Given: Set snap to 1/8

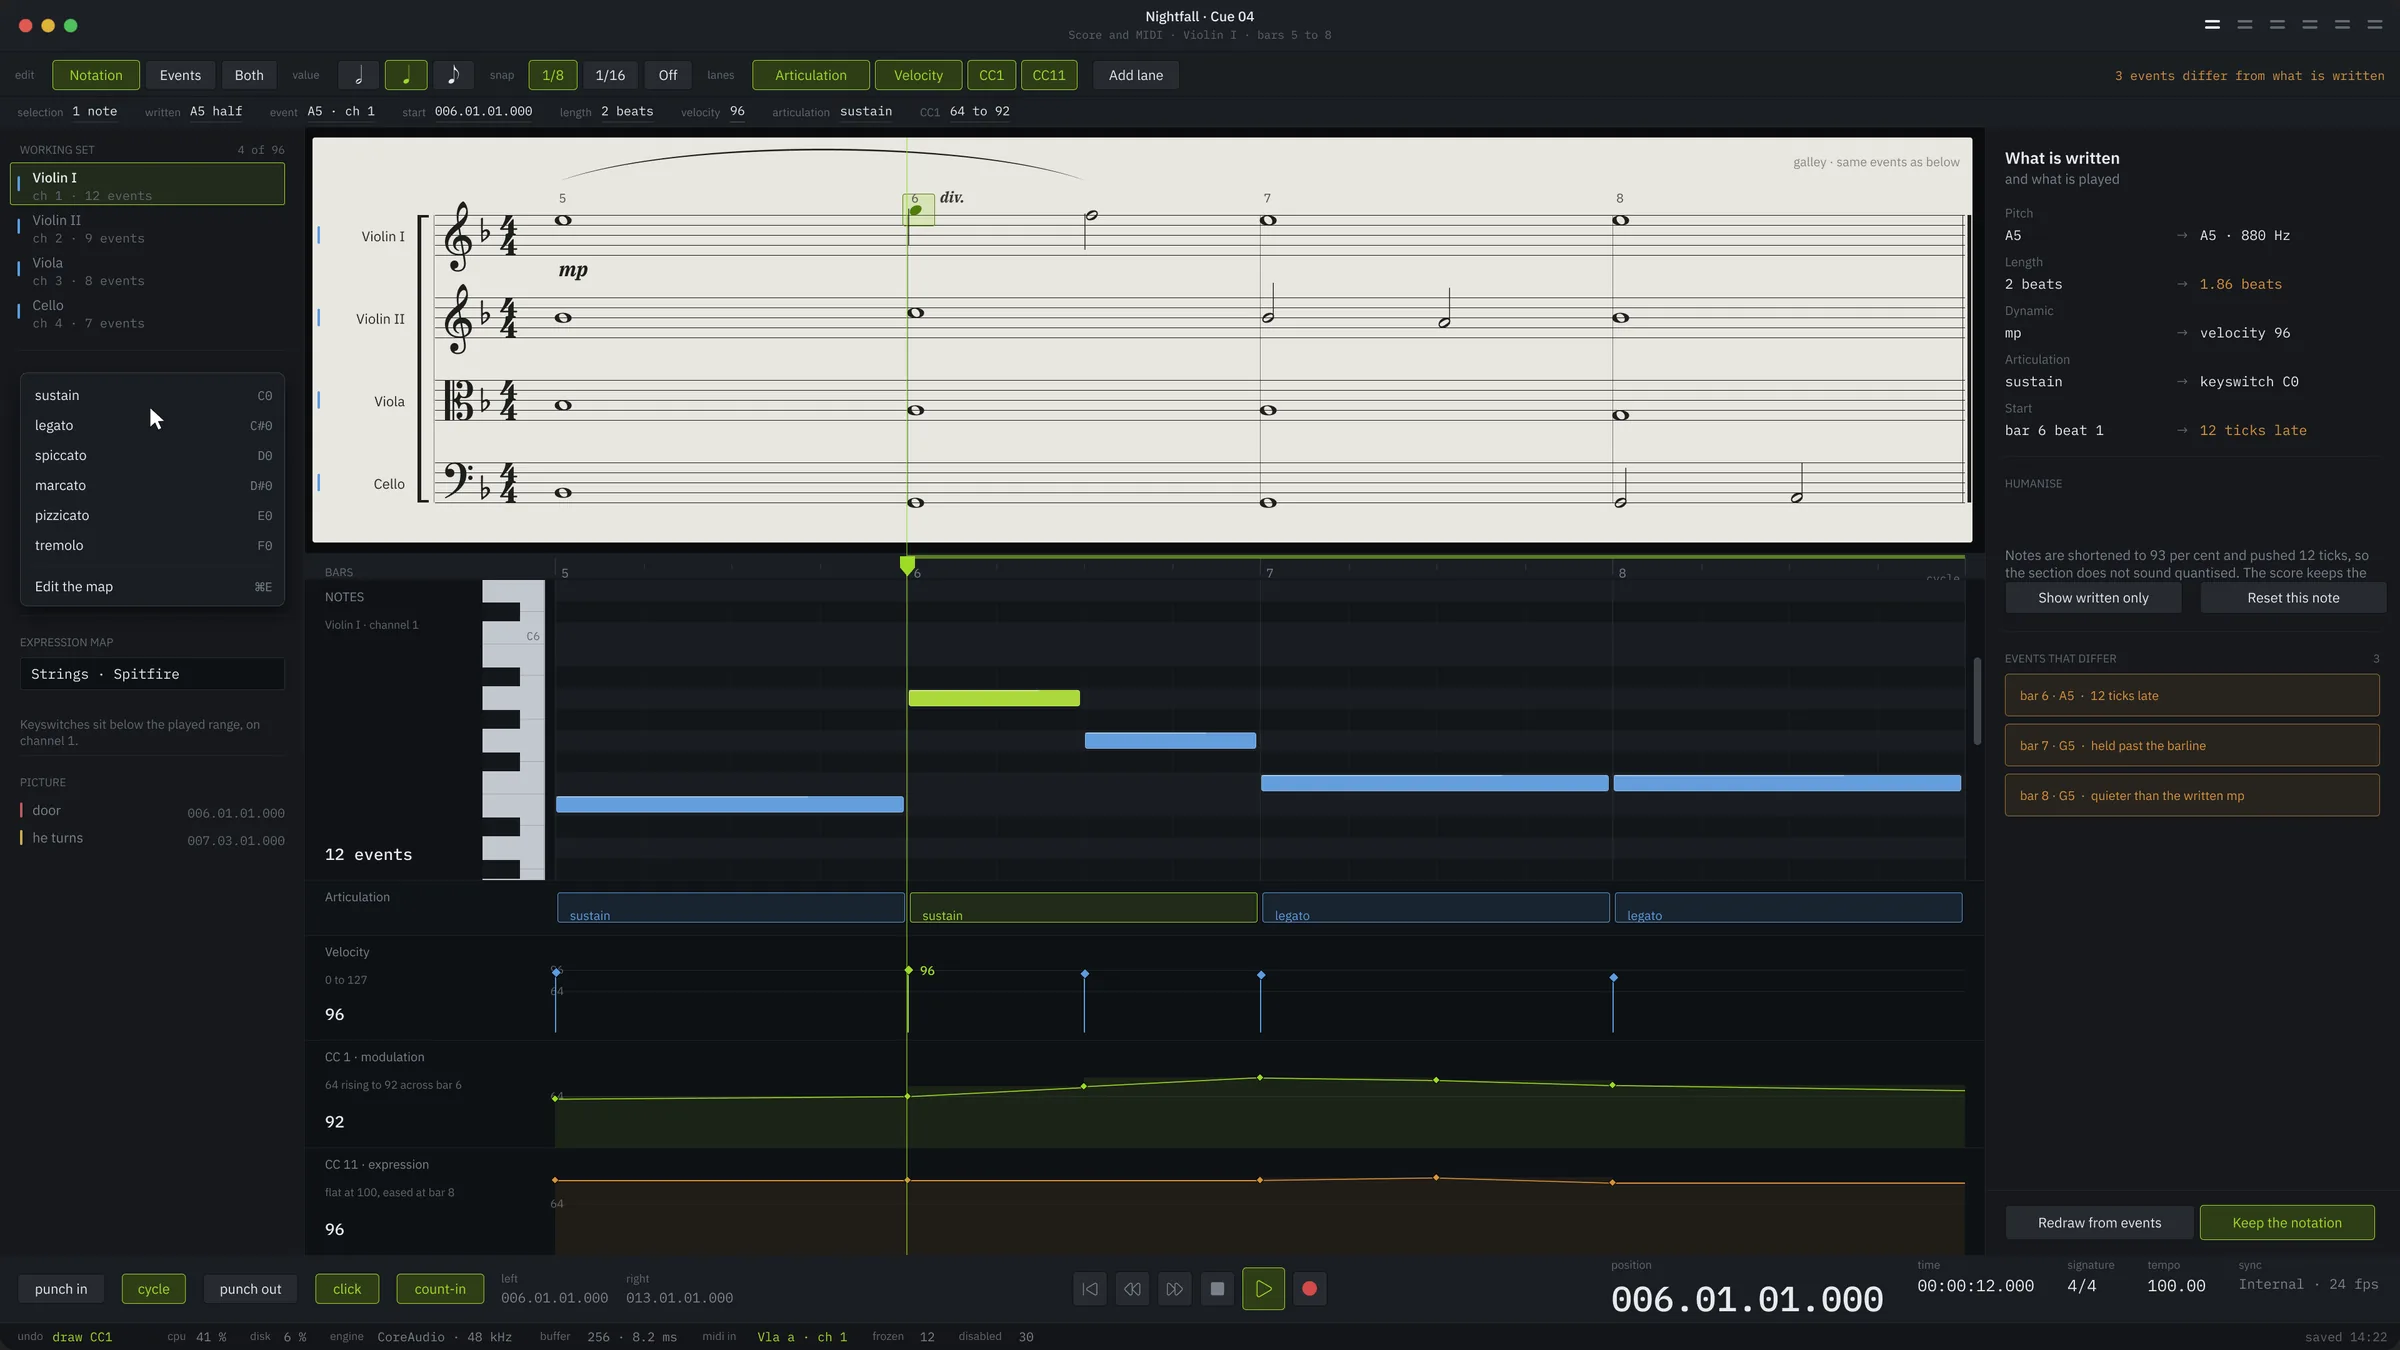Looking at the screenshot, I should pyautogui.click(x=553, y=75).
